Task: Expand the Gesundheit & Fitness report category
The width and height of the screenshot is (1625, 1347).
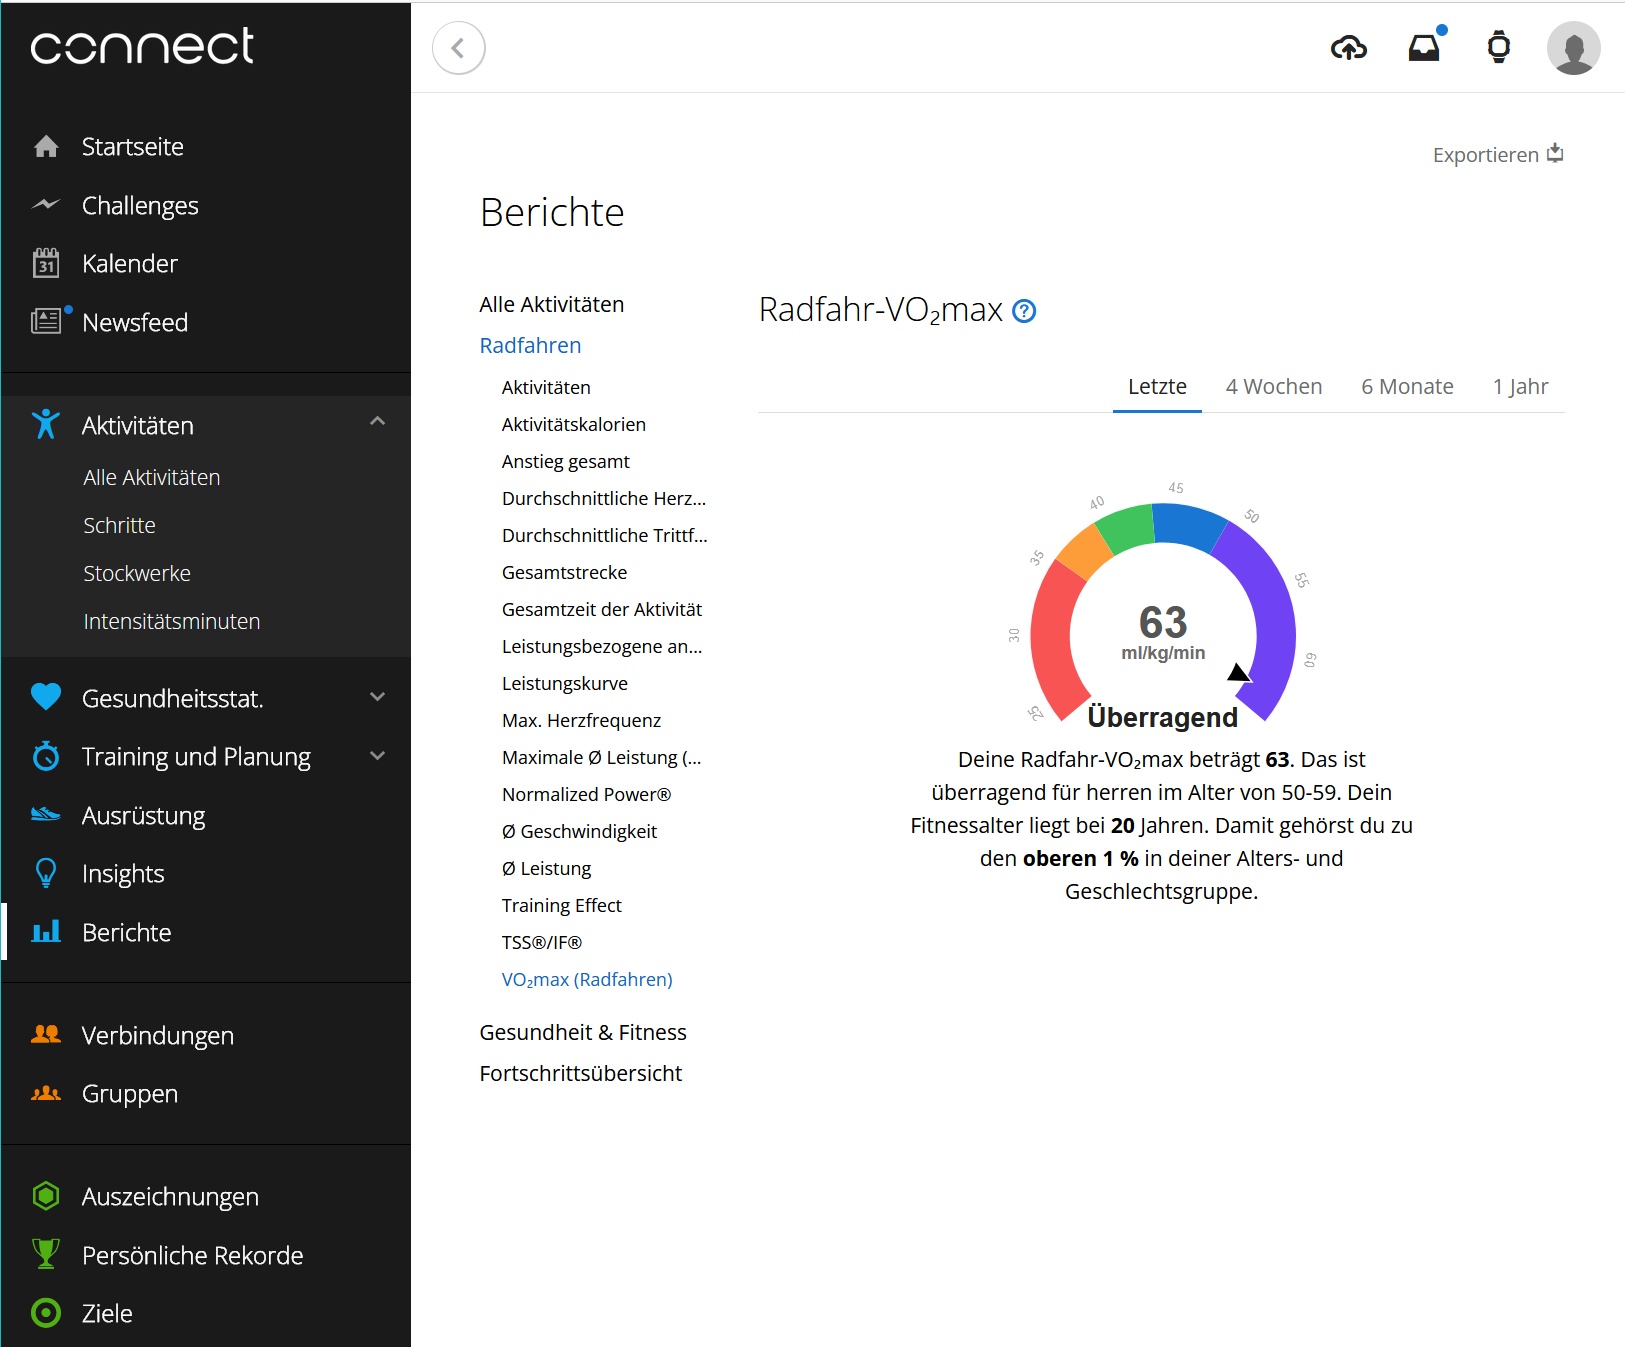Action: 583,1032
